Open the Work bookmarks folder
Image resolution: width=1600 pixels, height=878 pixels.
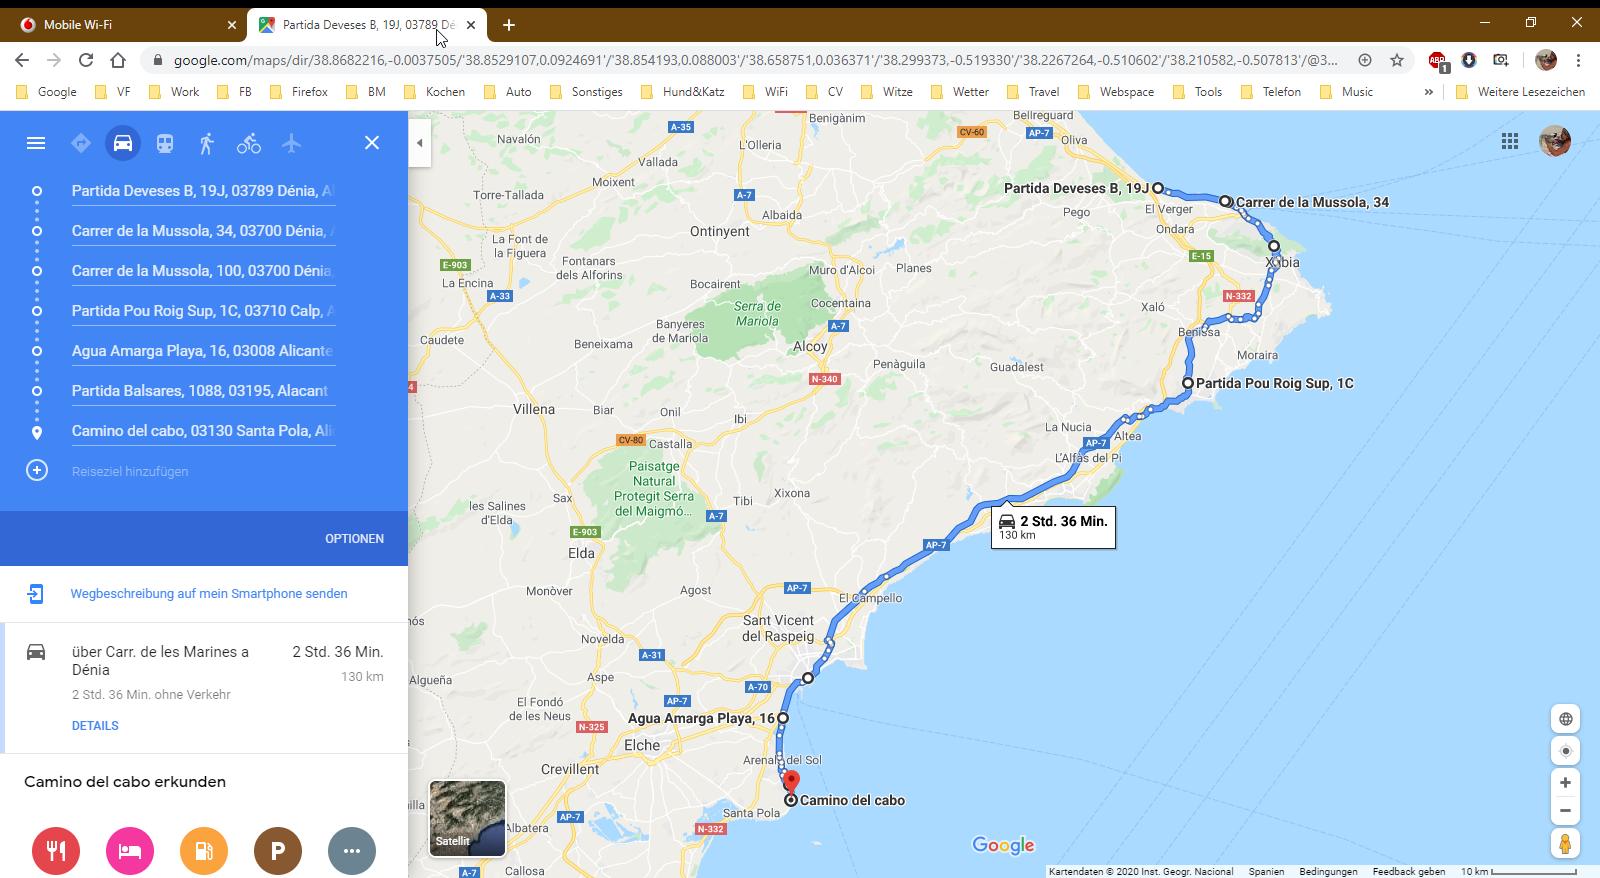pos(174,91)
